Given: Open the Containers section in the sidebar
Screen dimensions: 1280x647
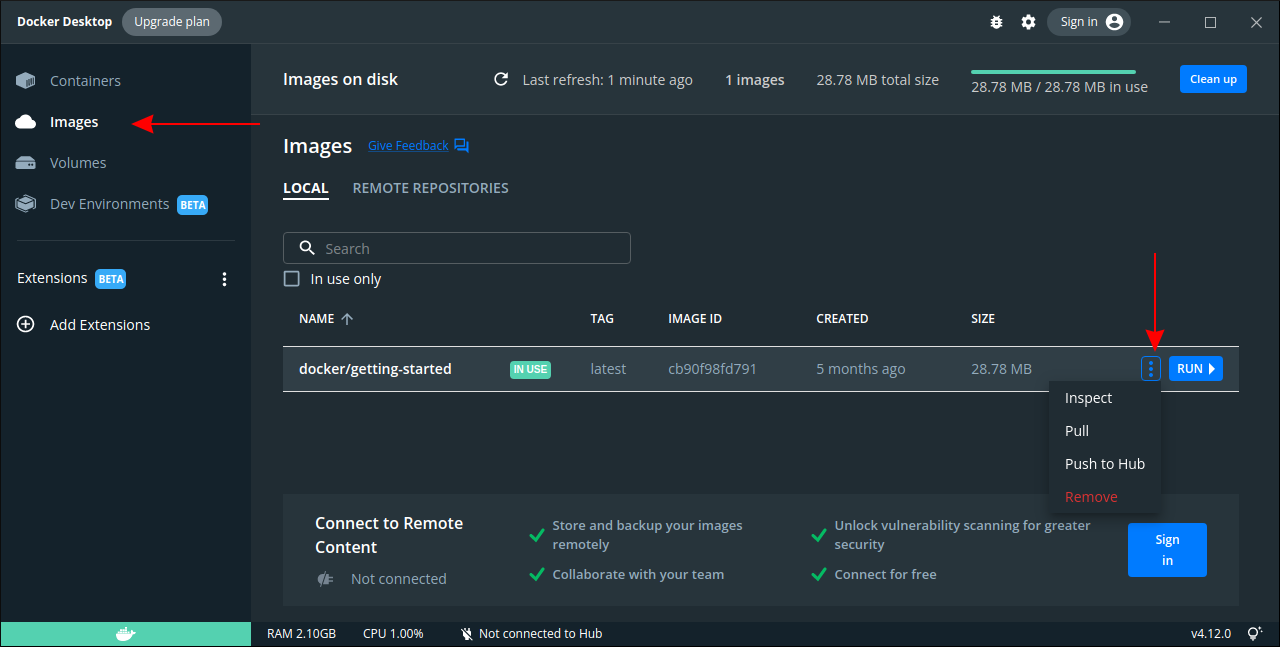Looking at the screenshot, I should point(85,80).
